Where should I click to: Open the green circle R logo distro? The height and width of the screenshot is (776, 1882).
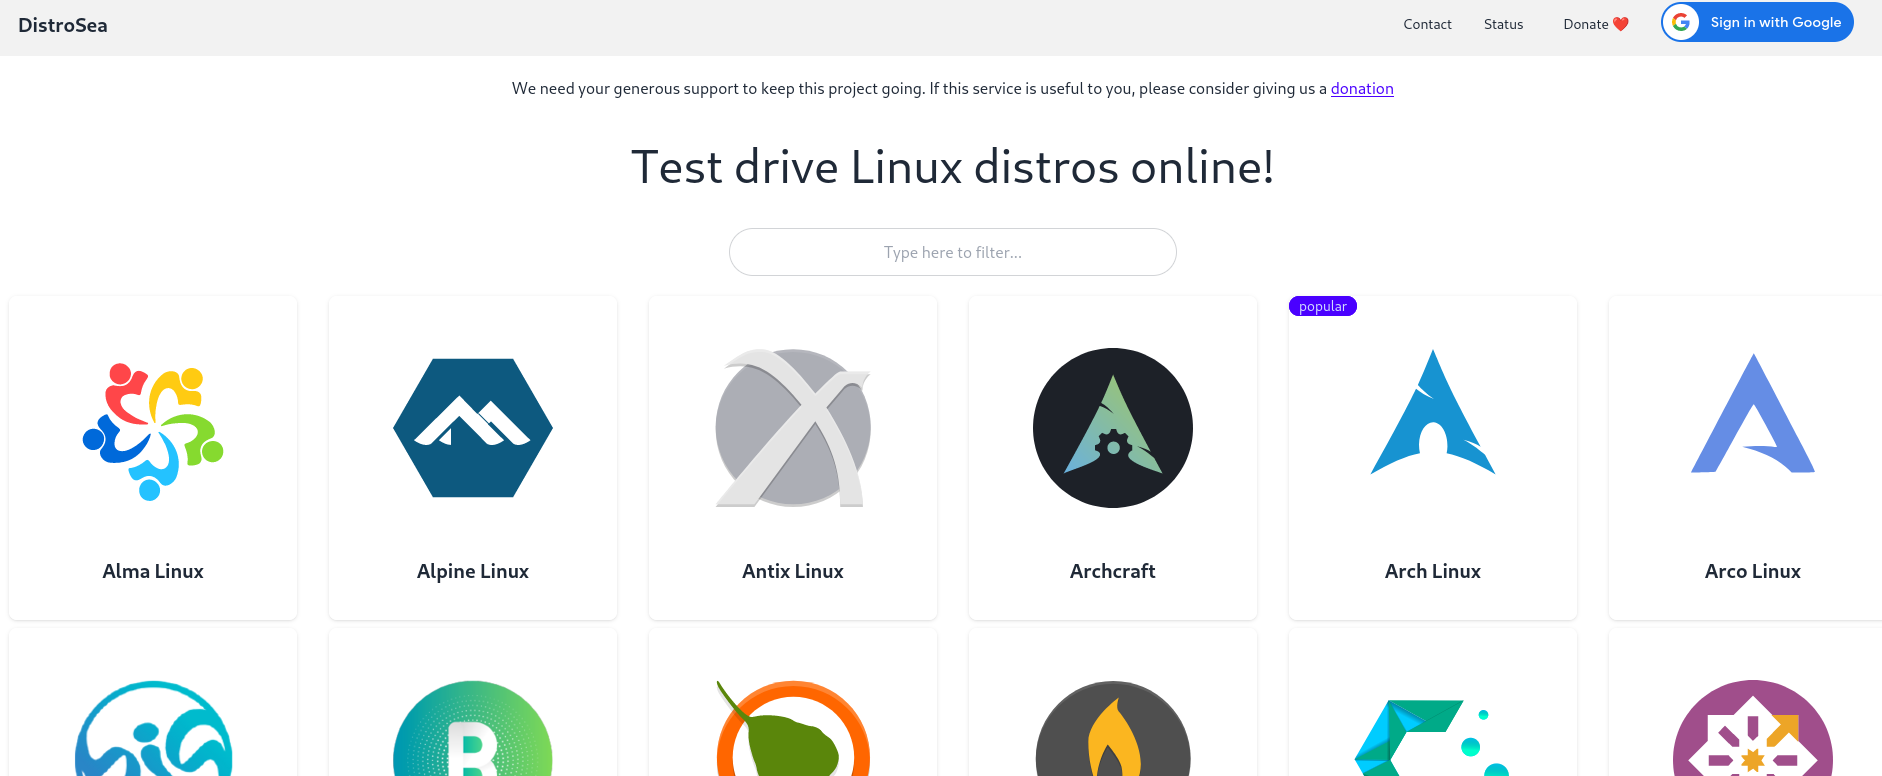tap(473, 728)
